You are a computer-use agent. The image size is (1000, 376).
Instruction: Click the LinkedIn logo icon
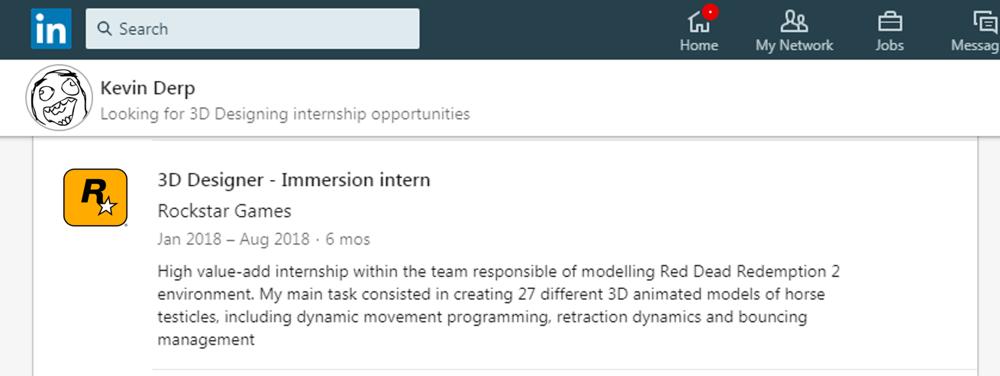51,29
